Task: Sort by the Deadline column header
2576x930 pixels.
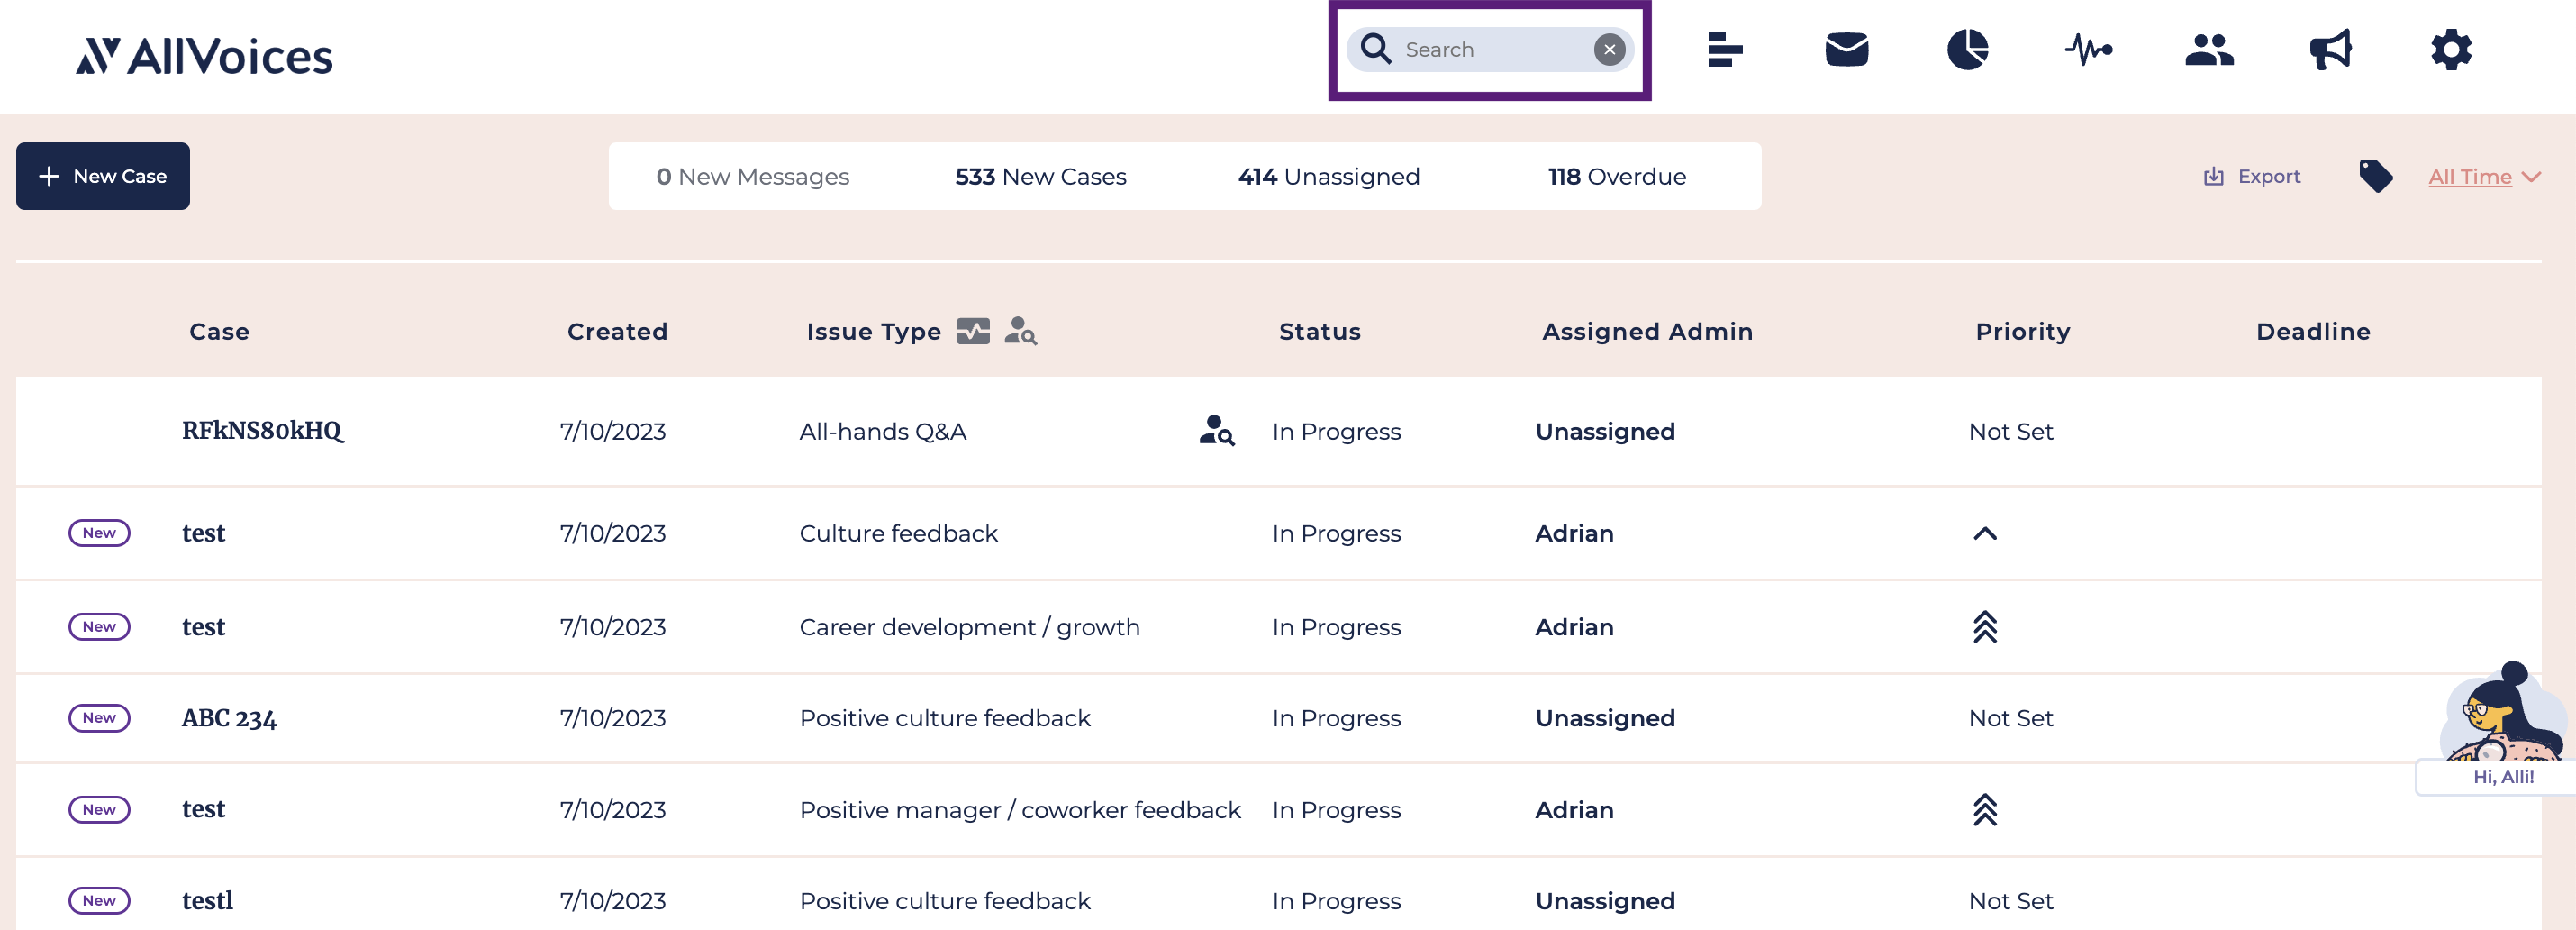Action: (2313, 331)
